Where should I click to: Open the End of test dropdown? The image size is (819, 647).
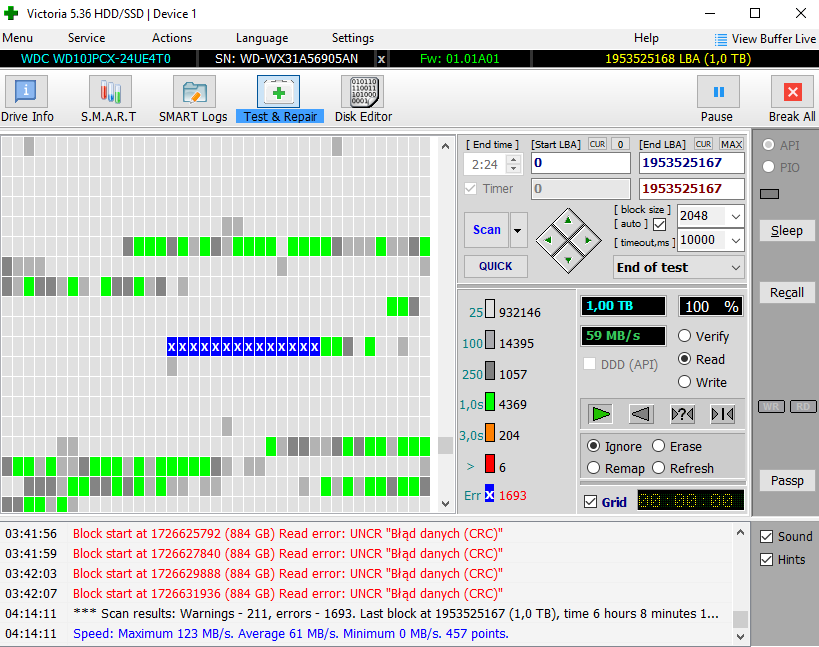pos(735,267)
